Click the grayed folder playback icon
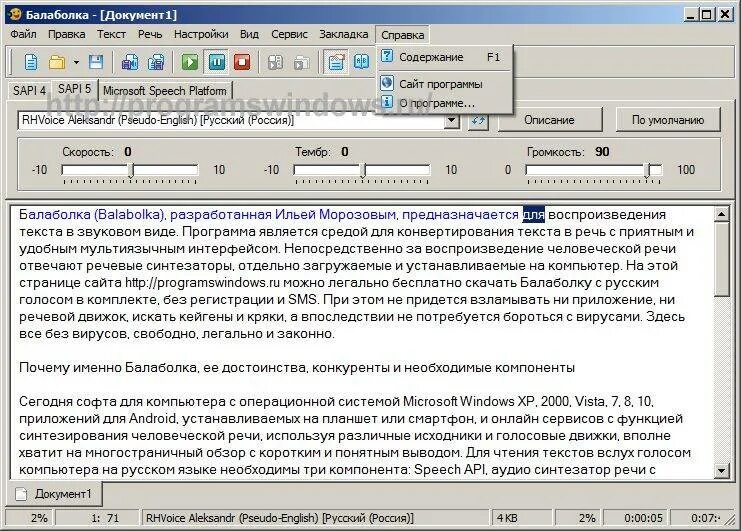 (302, 62)
